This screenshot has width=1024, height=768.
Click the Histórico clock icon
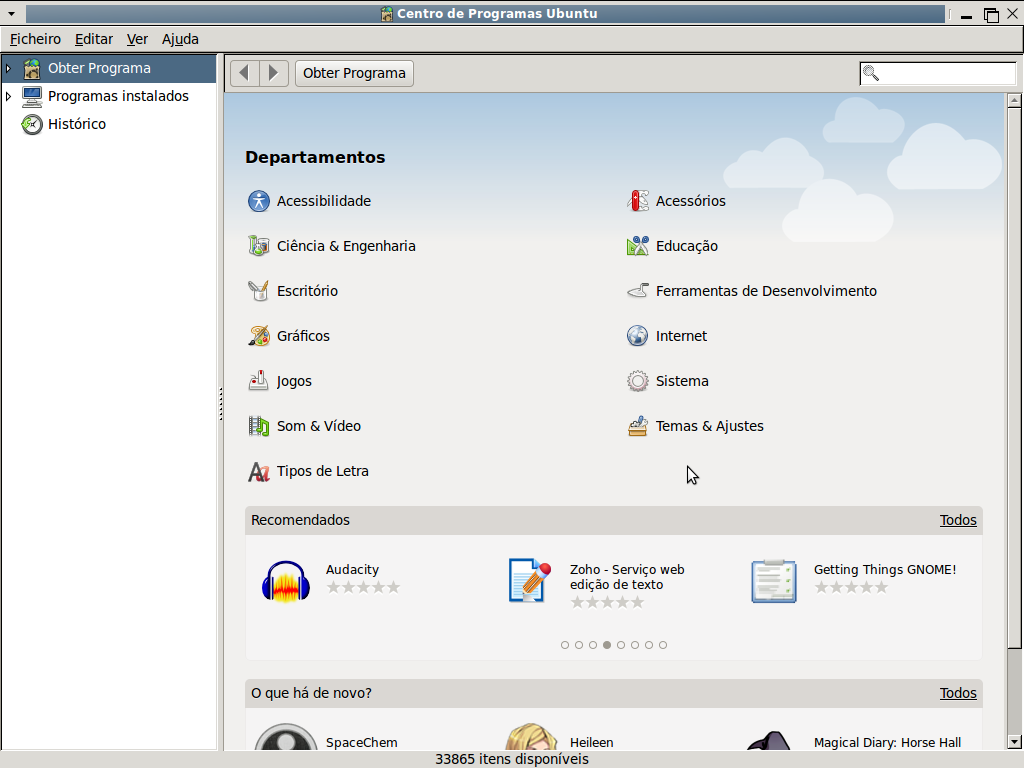(x=32, y=124)
